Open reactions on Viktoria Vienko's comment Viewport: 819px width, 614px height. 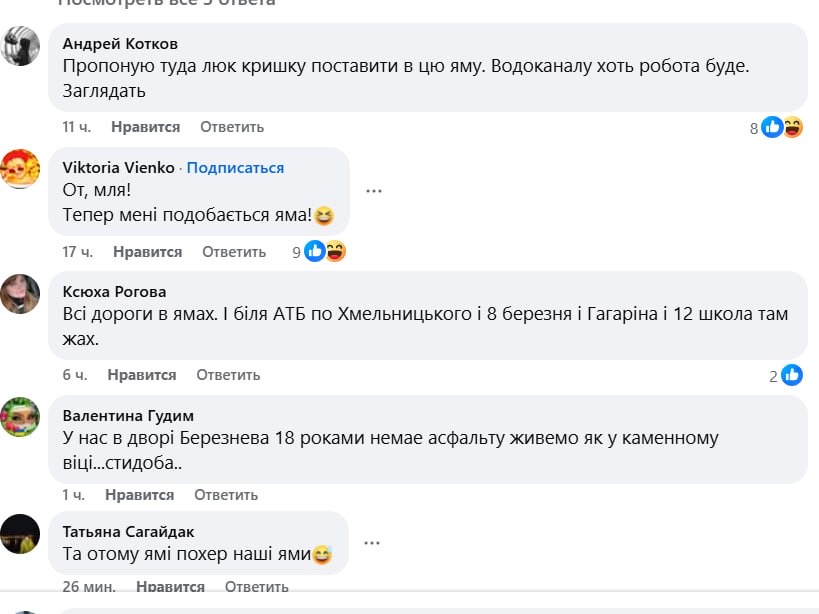coord(325,252)
